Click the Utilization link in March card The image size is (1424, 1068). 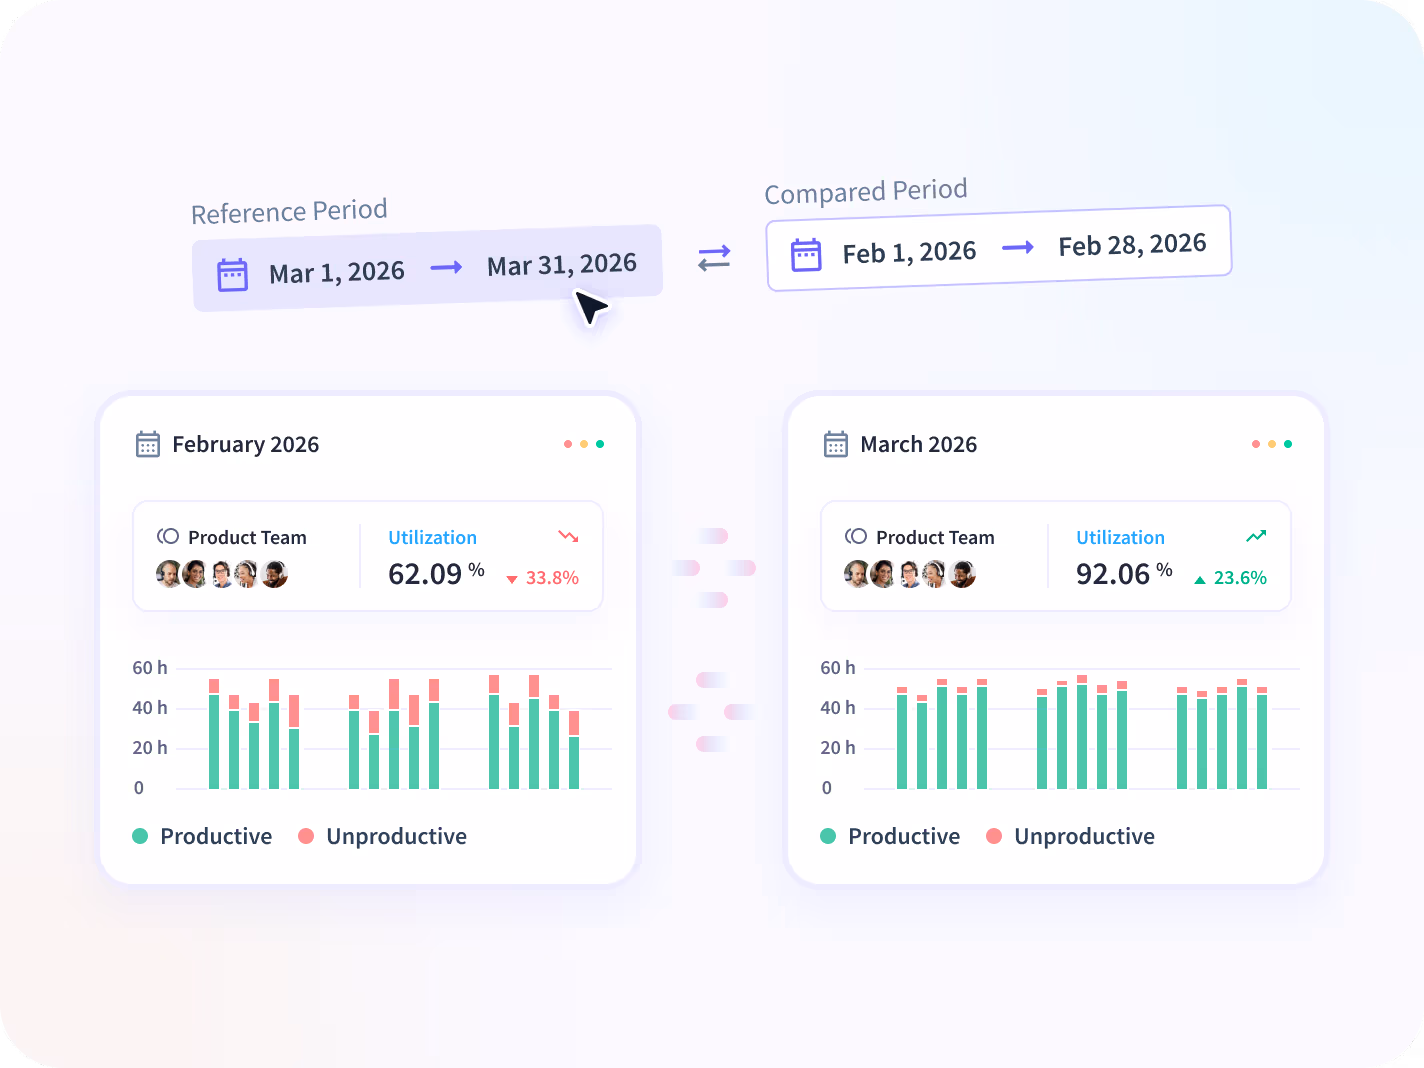[x=1120, y=537]
